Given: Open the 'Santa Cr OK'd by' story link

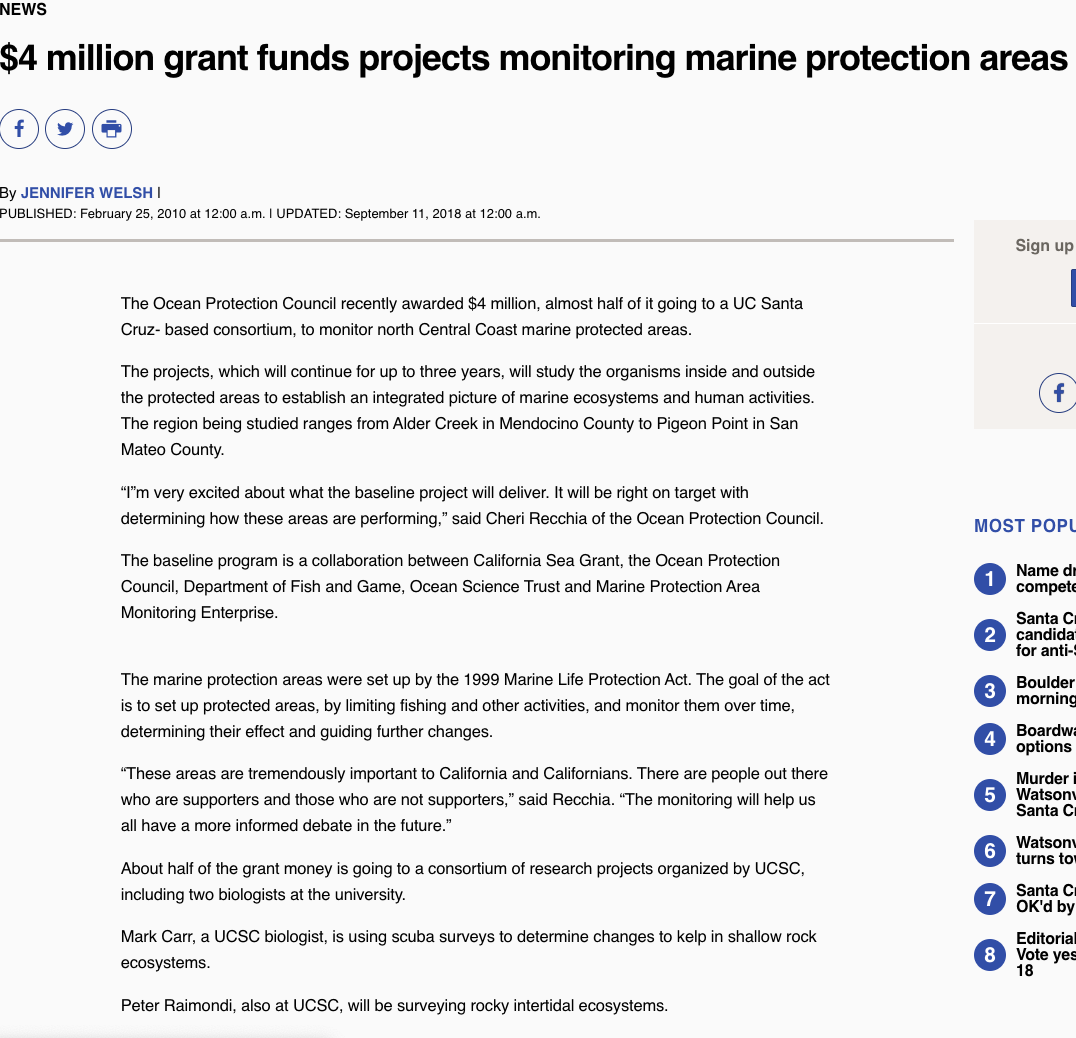Looking at the screenshot, I should tap(1046, 898).
